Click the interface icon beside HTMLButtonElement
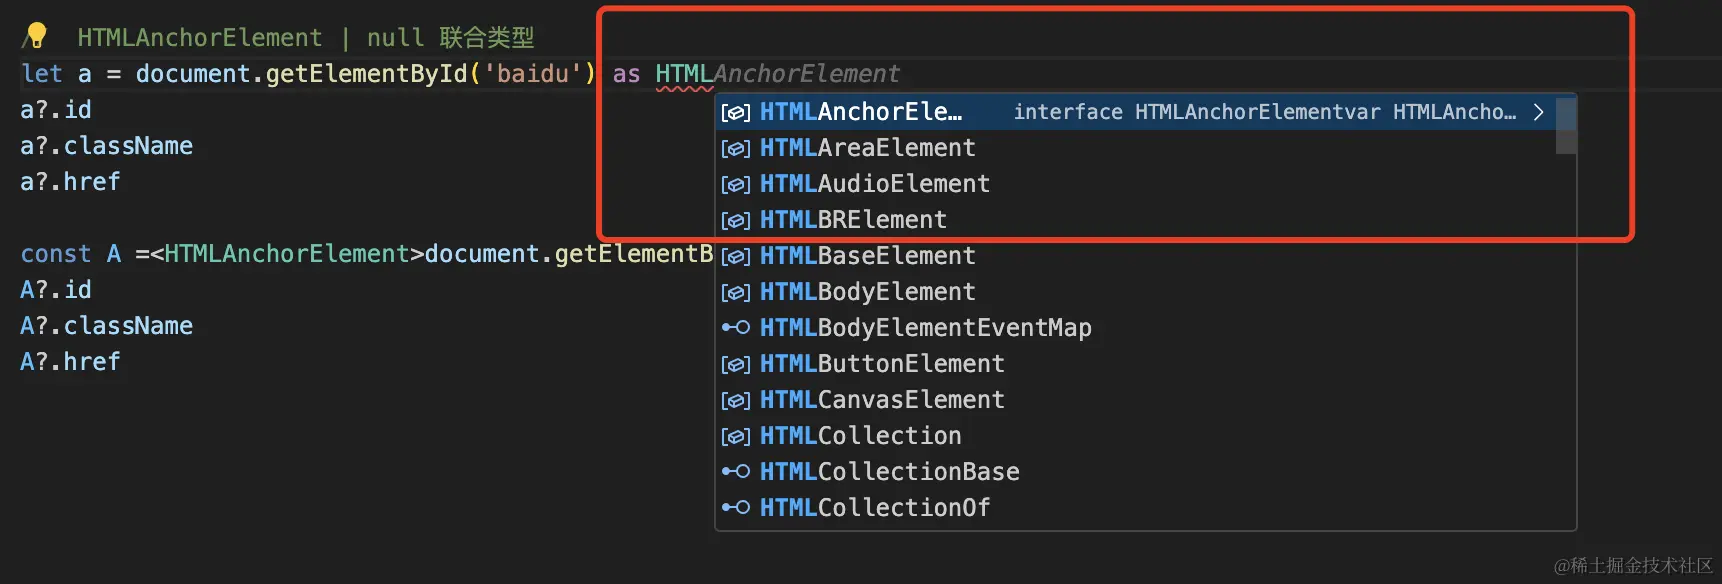This screenshot has width=1722, height=584. point(736,365)
